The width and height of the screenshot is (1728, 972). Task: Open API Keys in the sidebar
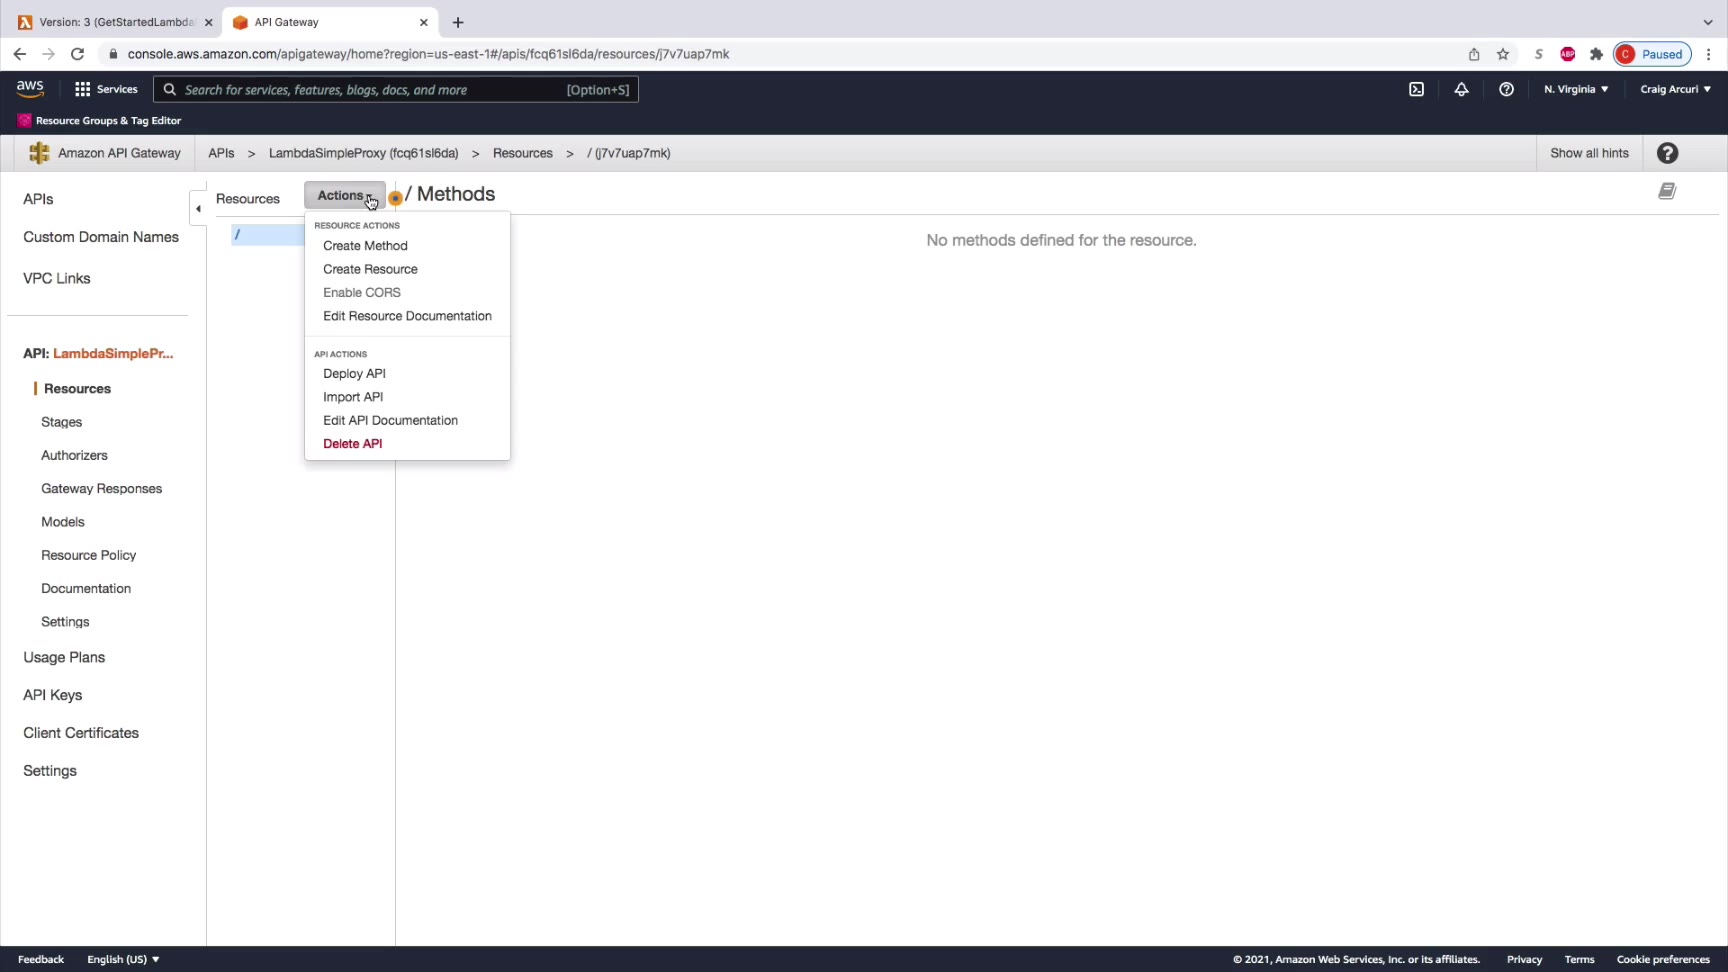(52, 695)
